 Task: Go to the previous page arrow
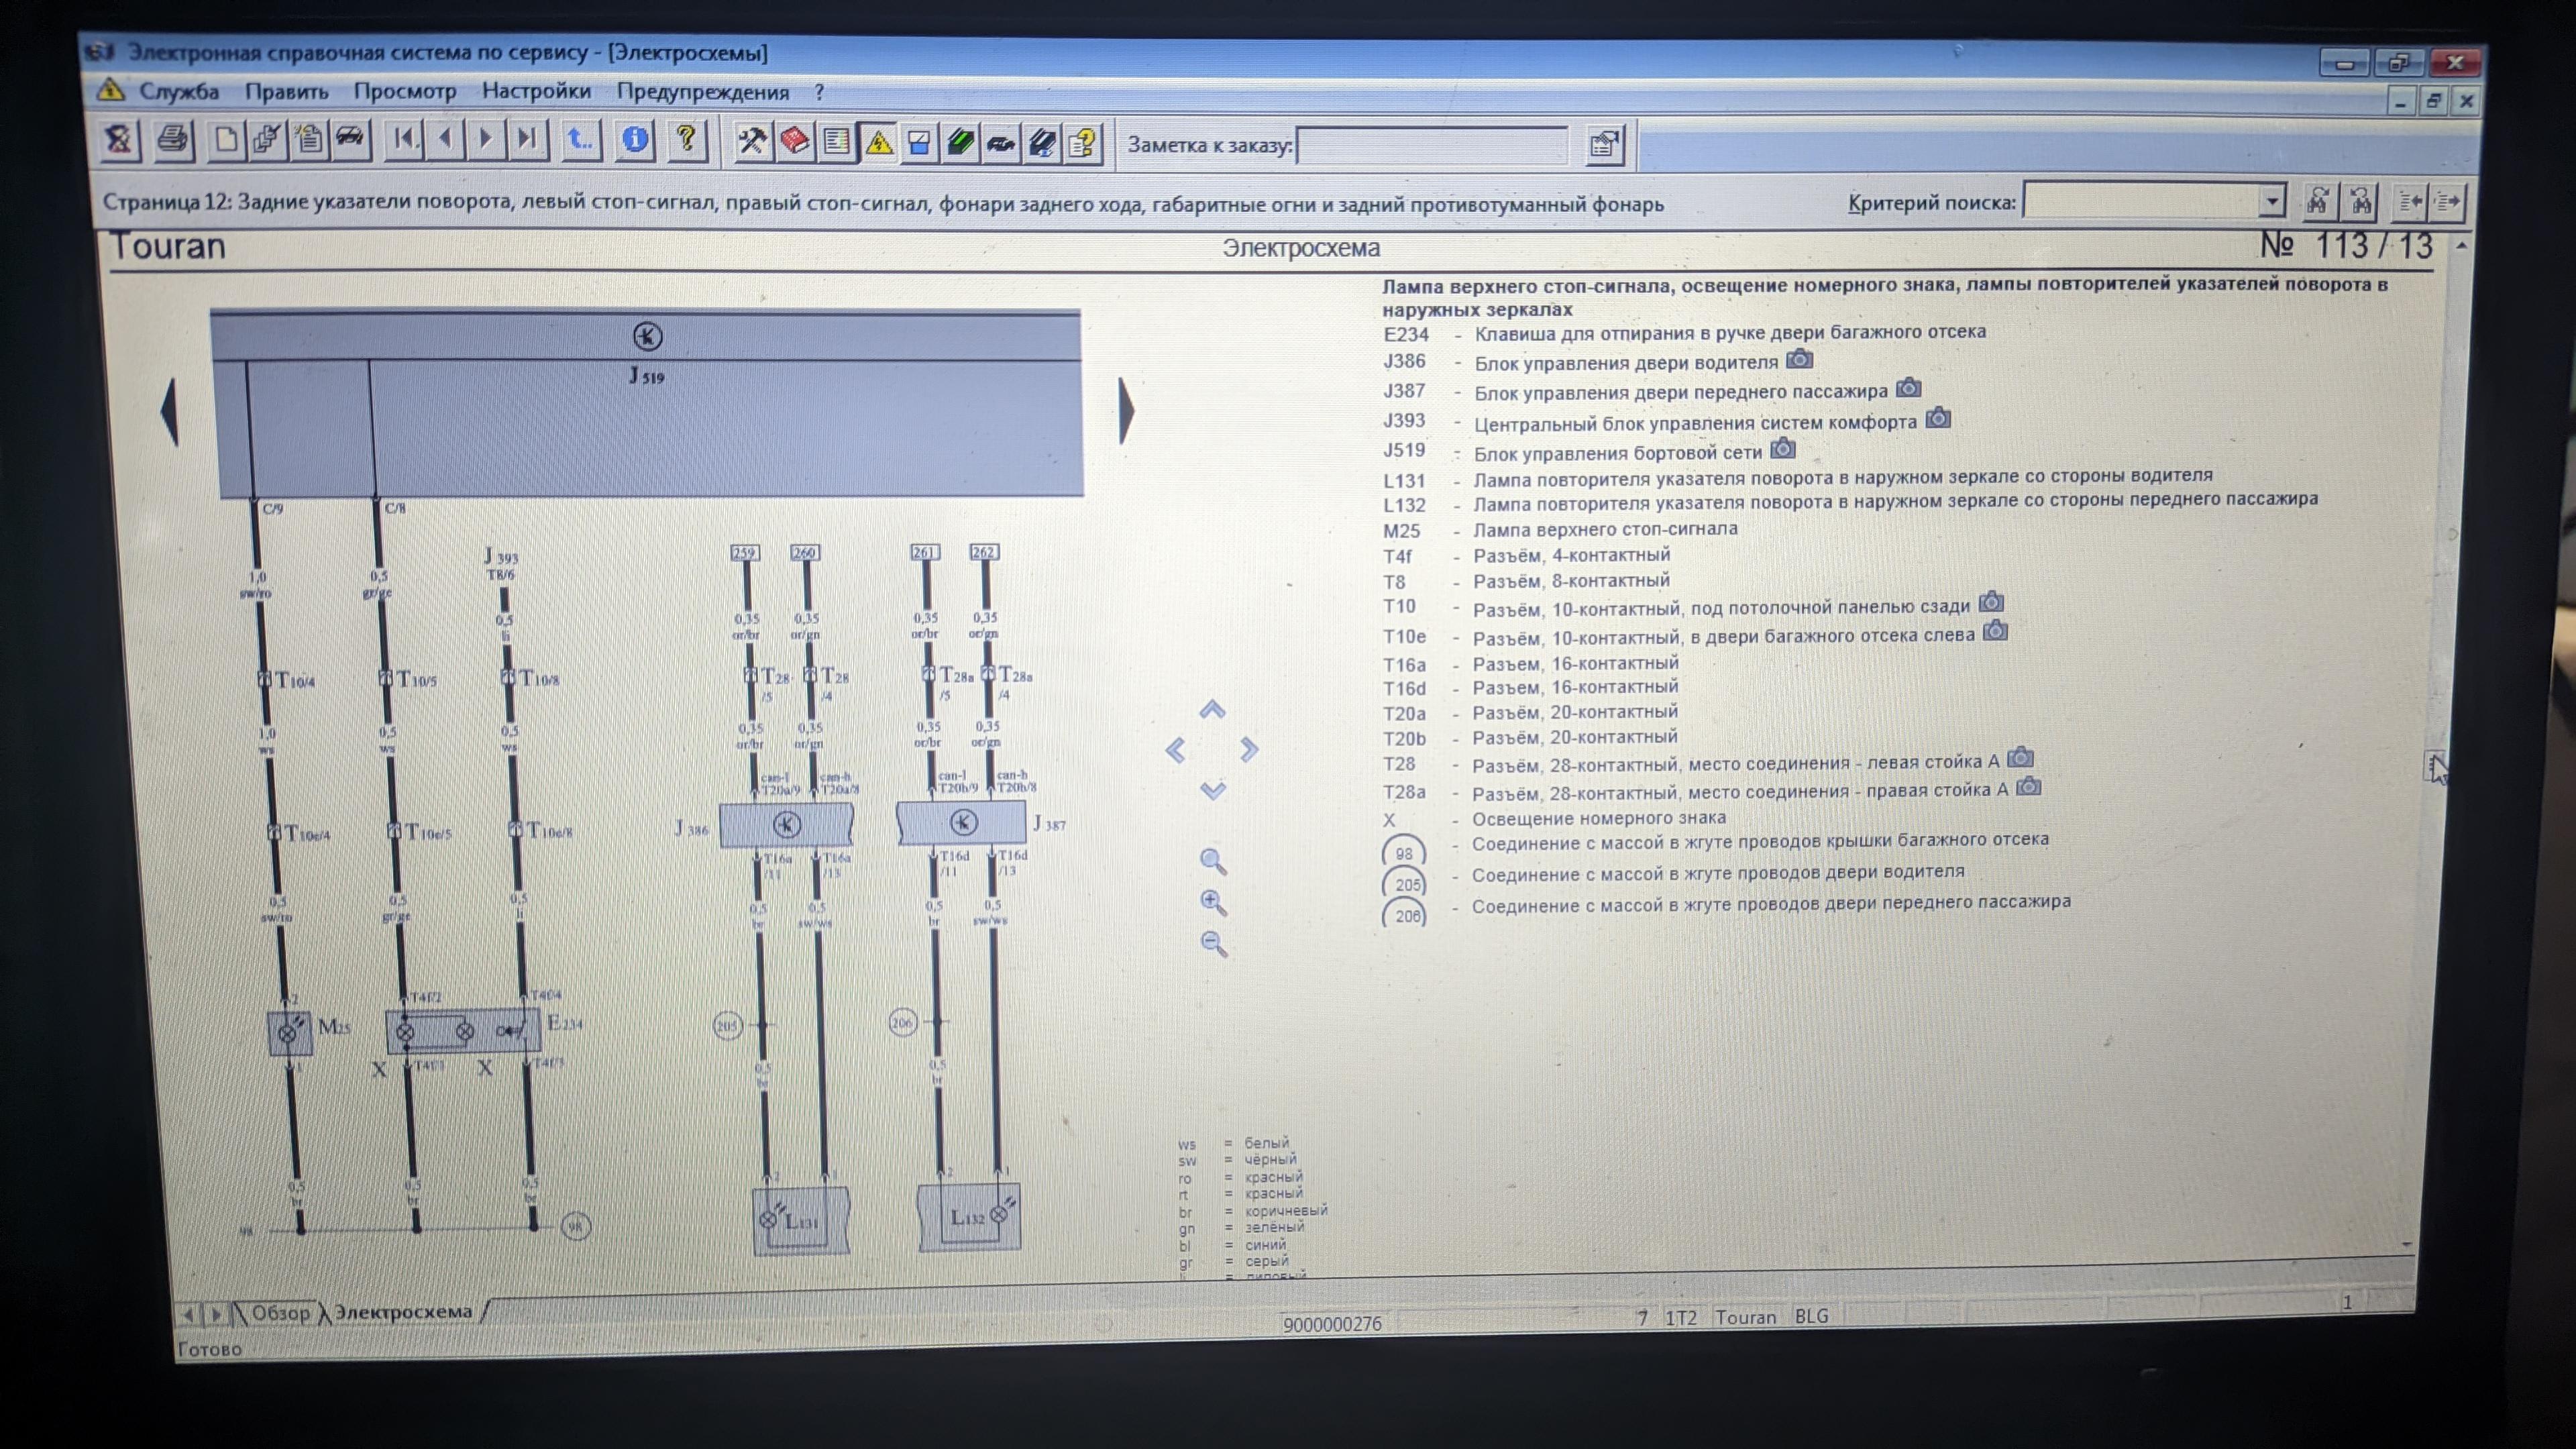pyautogui.click(x=446, y=139)
